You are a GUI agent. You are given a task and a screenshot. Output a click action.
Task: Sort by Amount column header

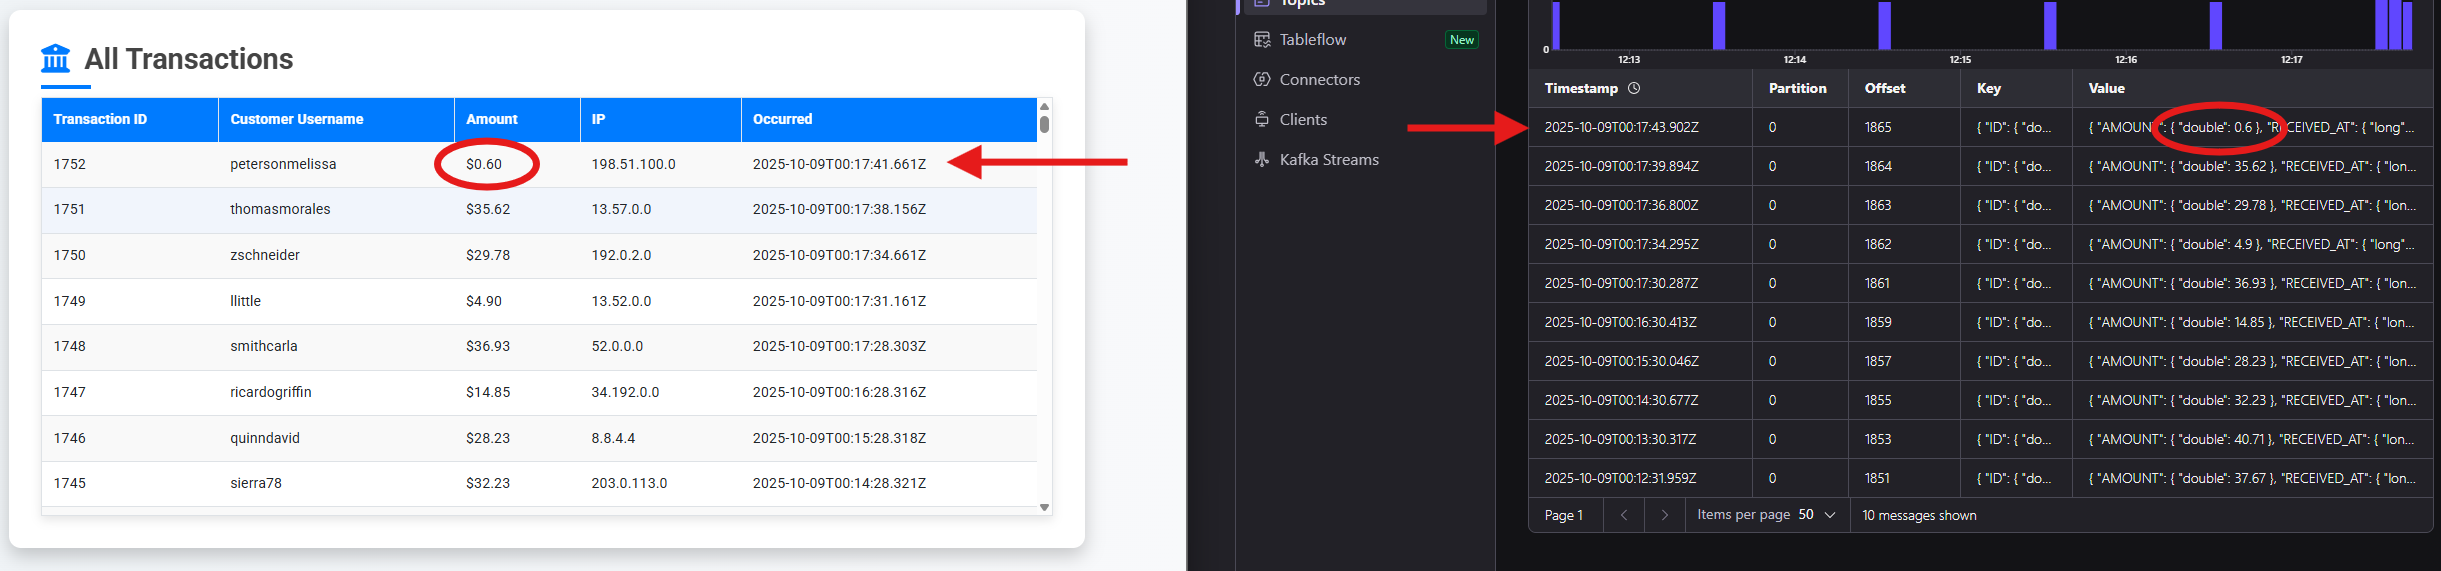click(x=492, y=119)
